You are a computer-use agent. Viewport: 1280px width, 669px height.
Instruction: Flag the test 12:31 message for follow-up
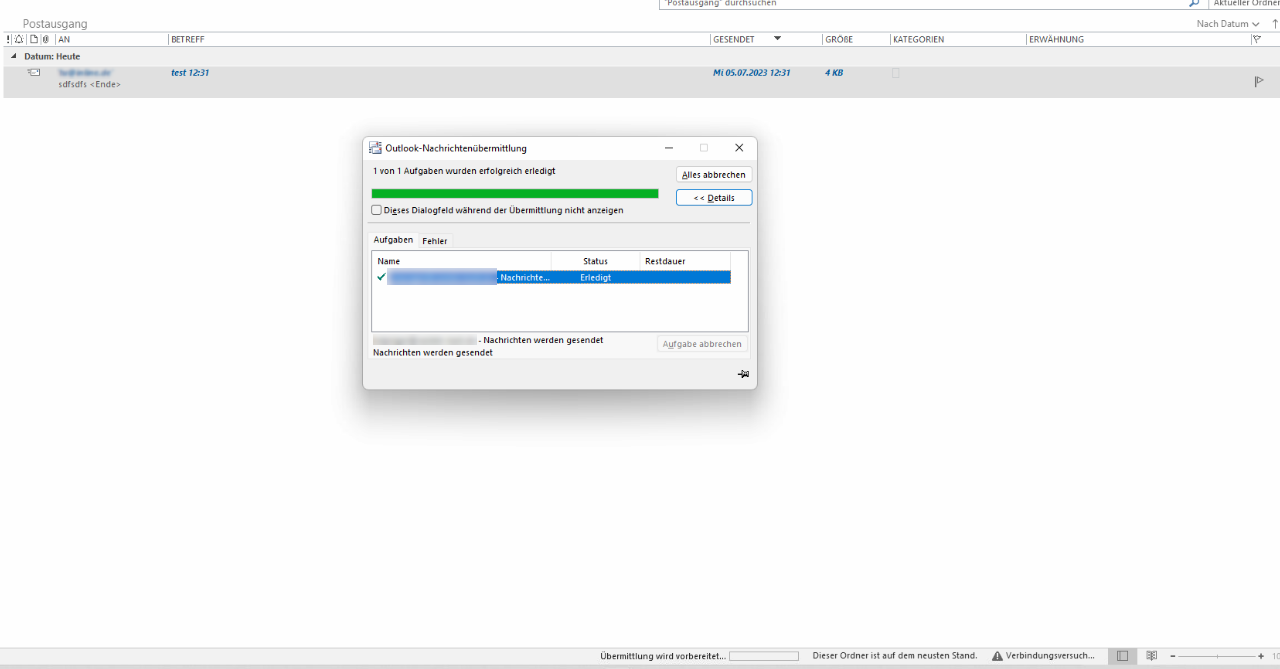click(x=1259, y=82)
